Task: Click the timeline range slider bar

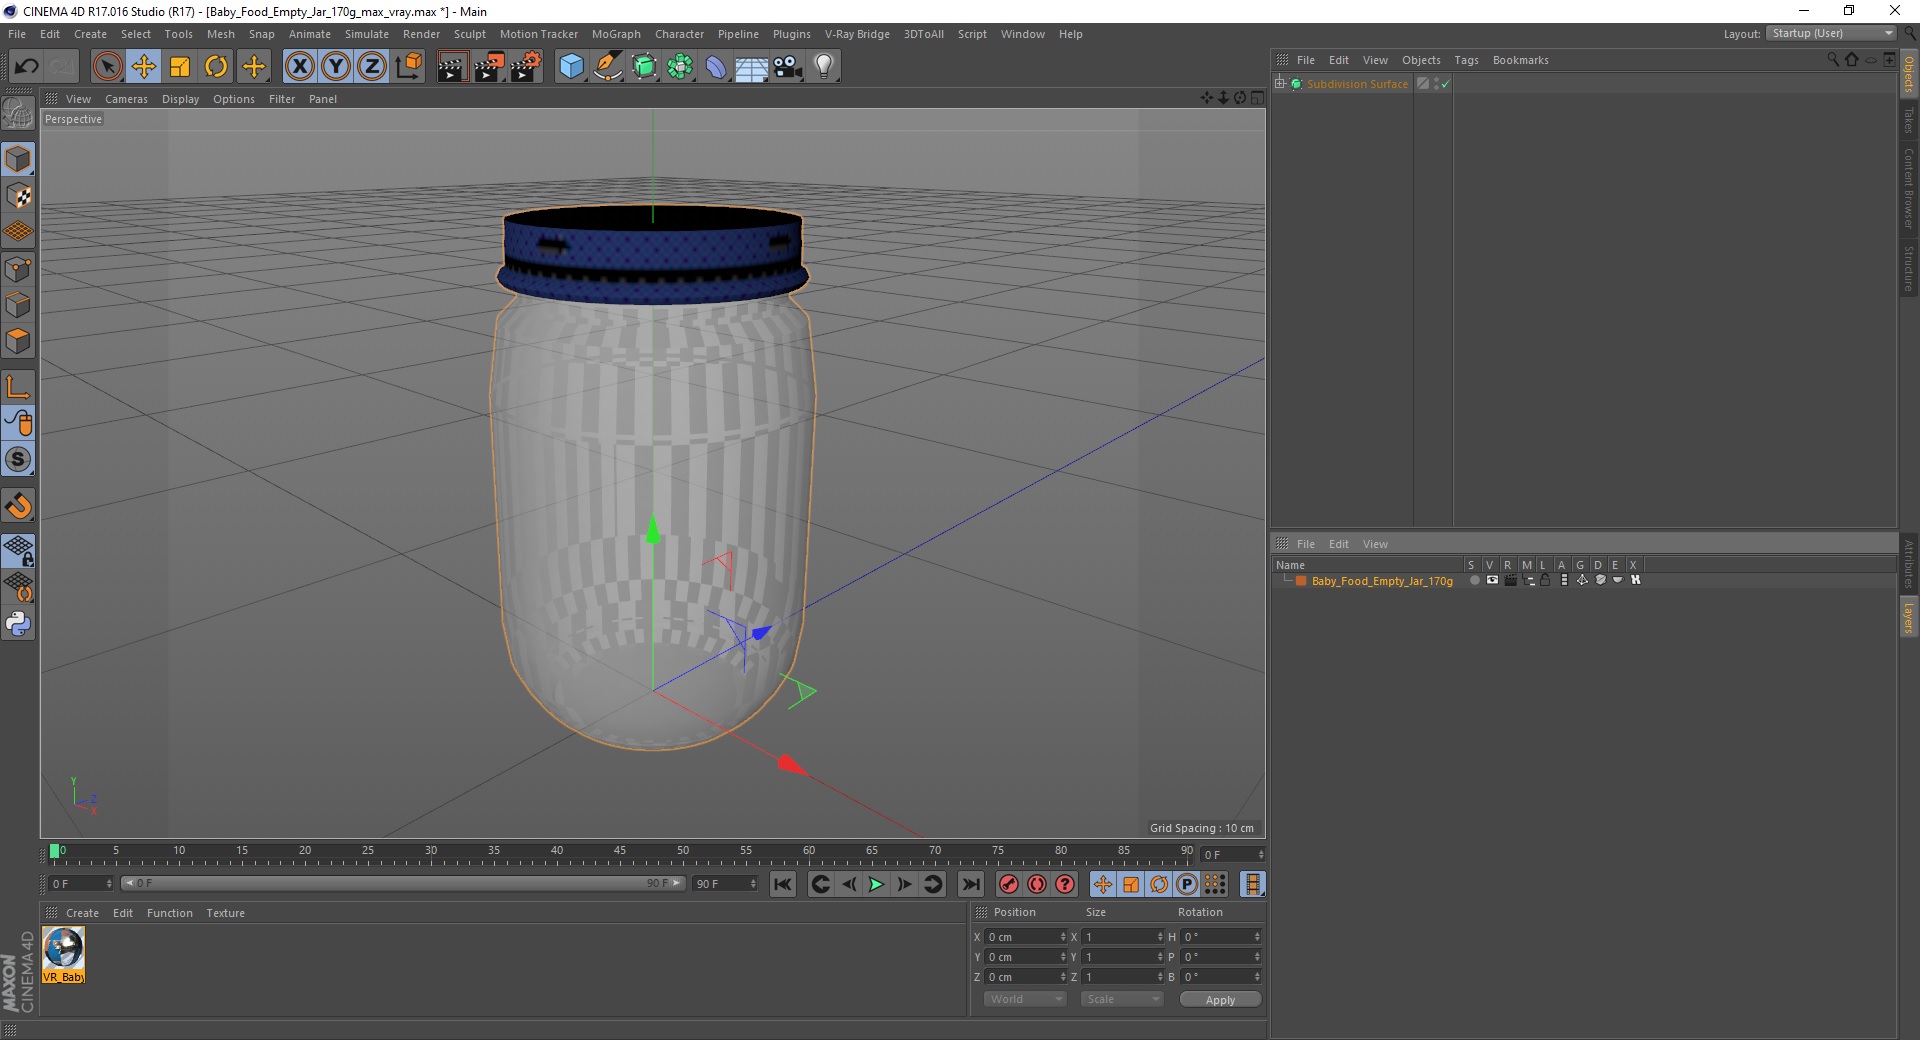Action: click(403, 883)
